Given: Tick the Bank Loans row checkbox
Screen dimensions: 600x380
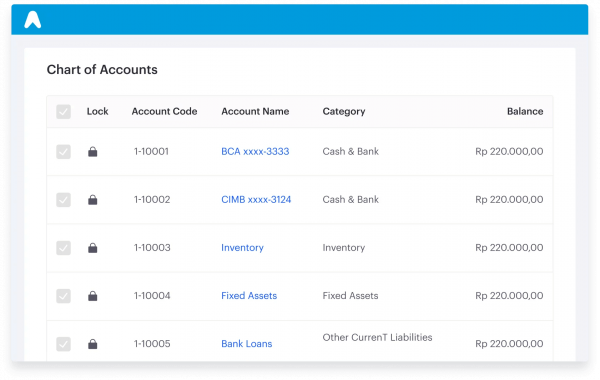Looking at the screenshot, I should click(x=64, y=344).
